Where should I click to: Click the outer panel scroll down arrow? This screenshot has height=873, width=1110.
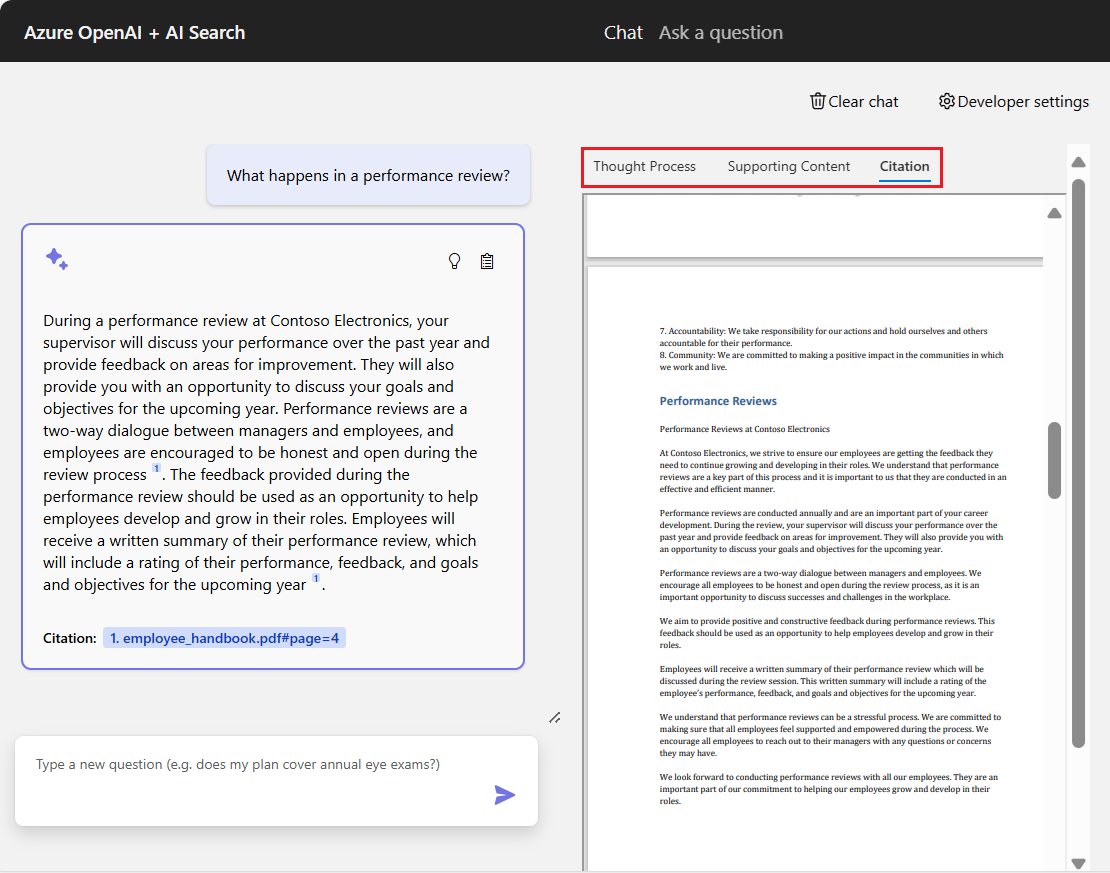(x=1078, y=862)
